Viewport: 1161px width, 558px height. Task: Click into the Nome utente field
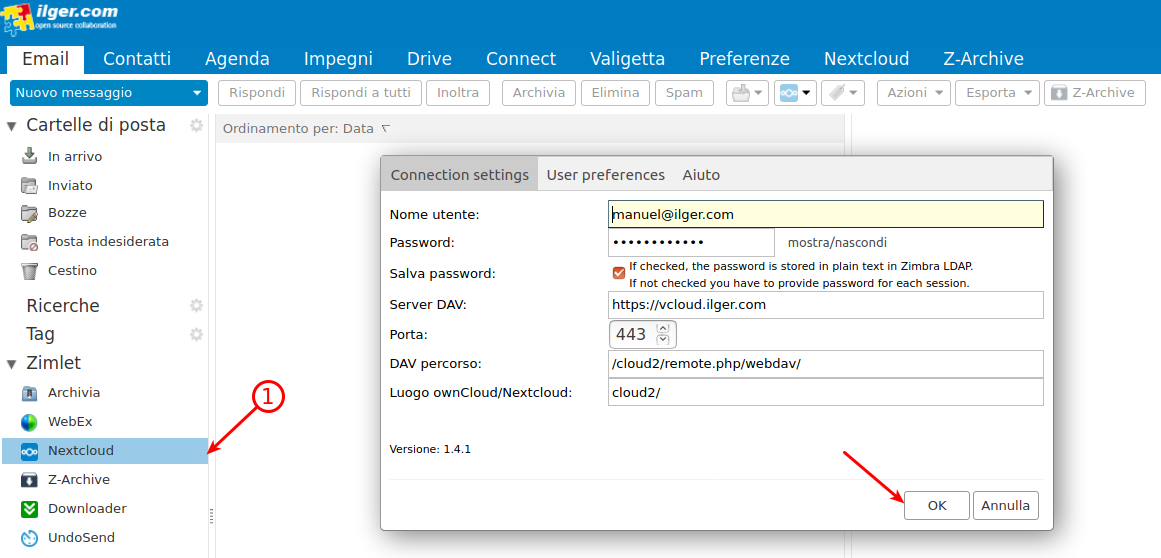pos(826,215)
